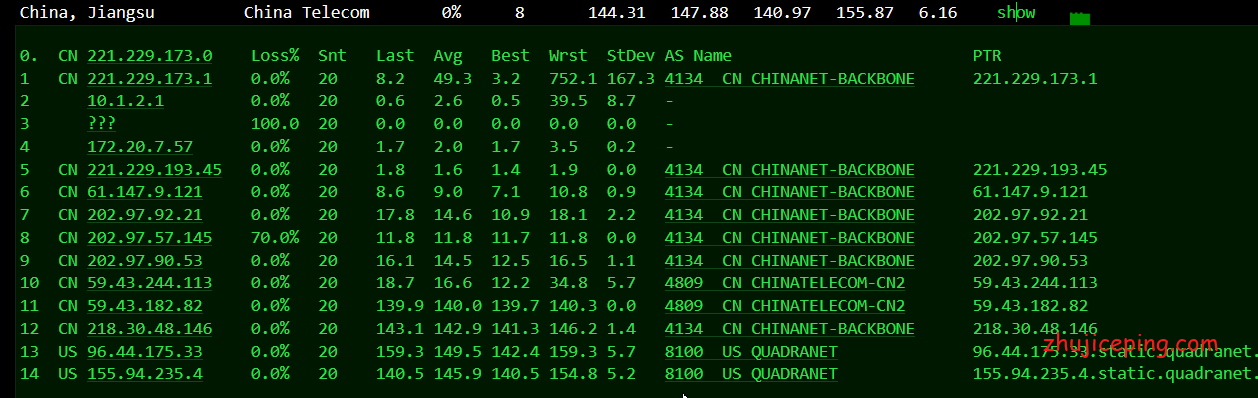Open the IP link 59.43.182.82
Screen dimensions: 1258x398
pyautogui.click(x=145, y=306)
